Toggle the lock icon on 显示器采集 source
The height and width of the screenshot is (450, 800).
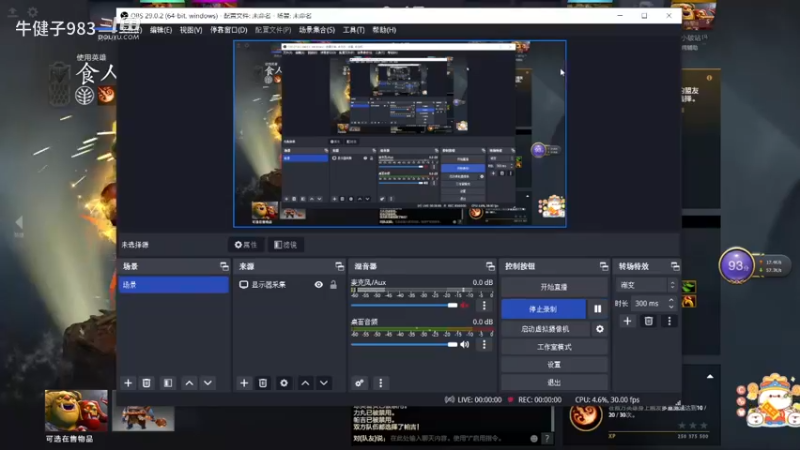coord(333,285)
